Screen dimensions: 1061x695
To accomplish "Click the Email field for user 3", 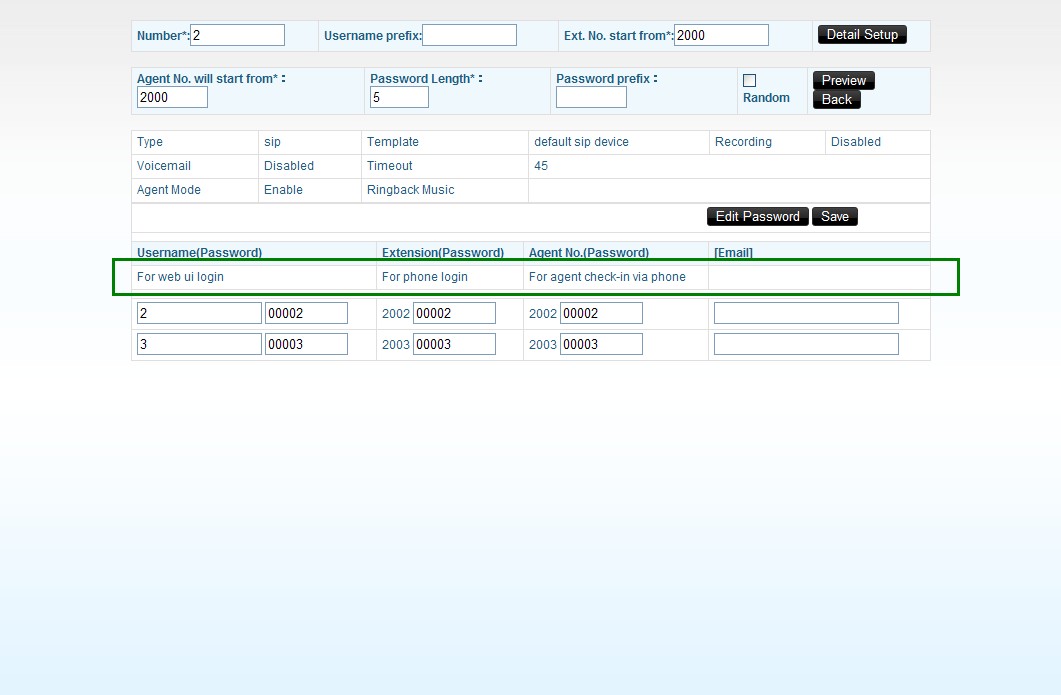I will pyautogui.click(x=806, y=344).
